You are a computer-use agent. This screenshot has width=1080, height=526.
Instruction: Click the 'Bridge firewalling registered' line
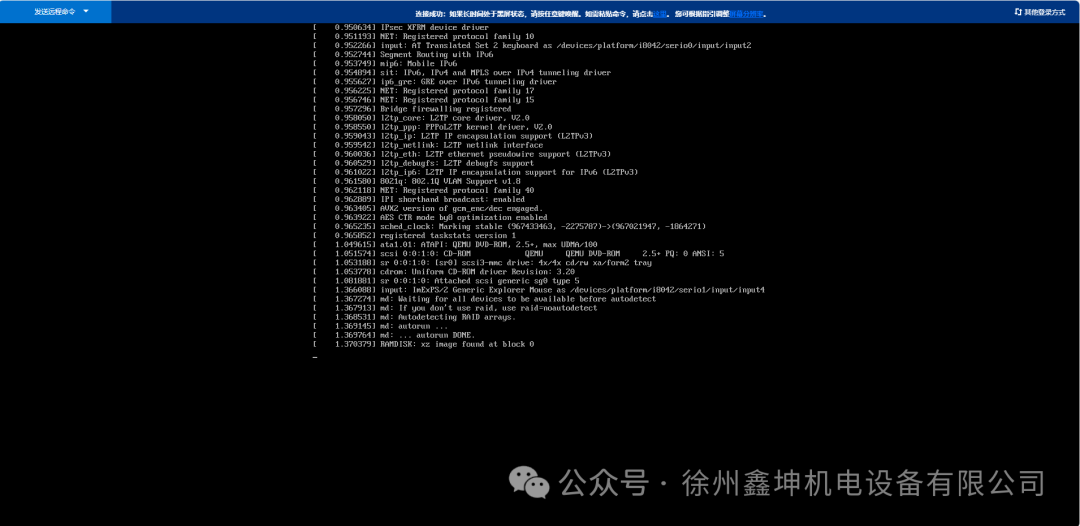coord(412,109)
